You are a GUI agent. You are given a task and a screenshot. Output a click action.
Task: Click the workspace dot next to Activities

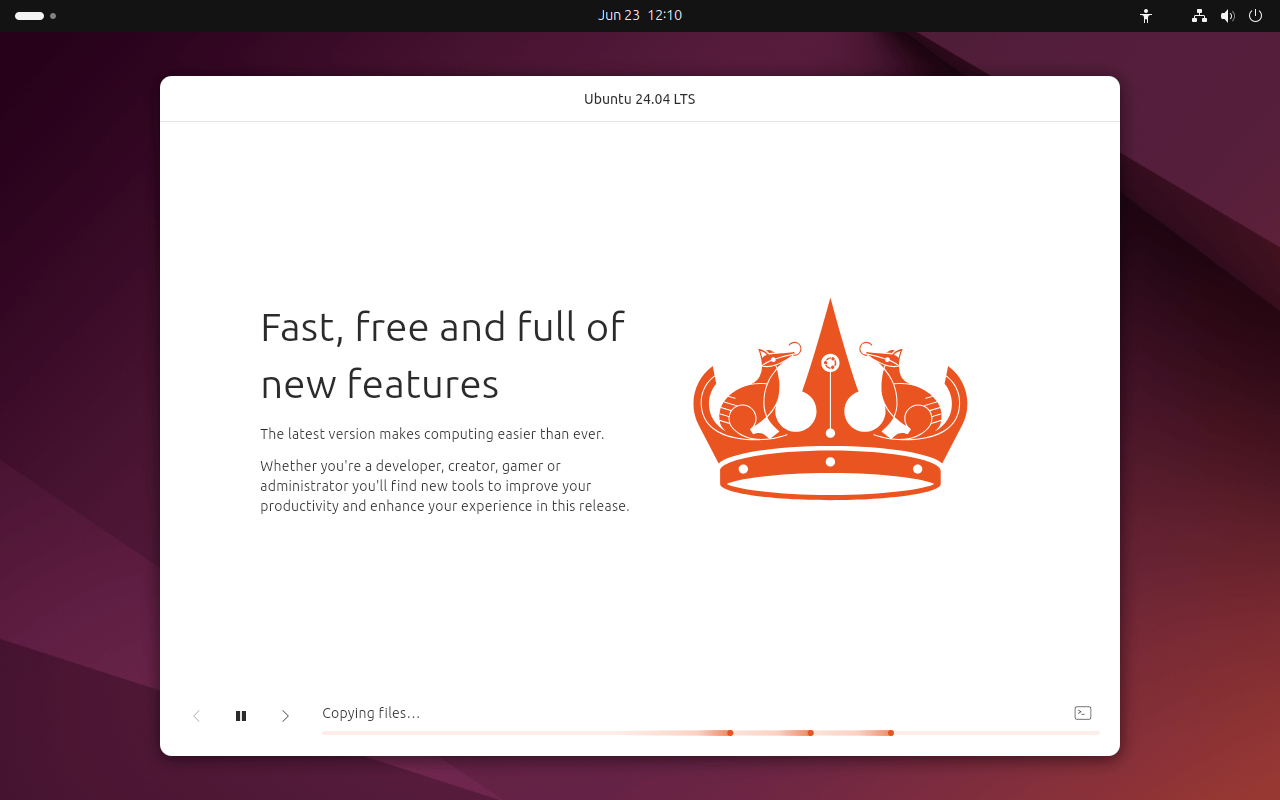pyautogui.click(x=53, y=16)
